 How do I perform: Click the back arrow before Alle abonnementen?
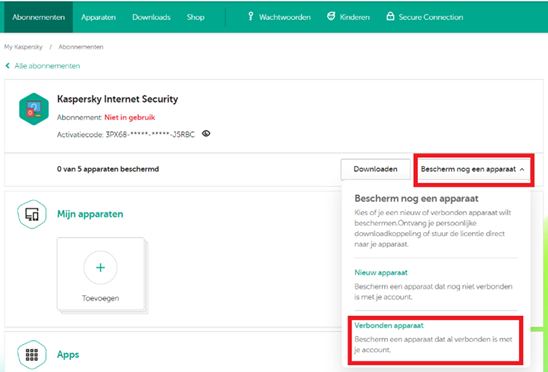point(7,66)
